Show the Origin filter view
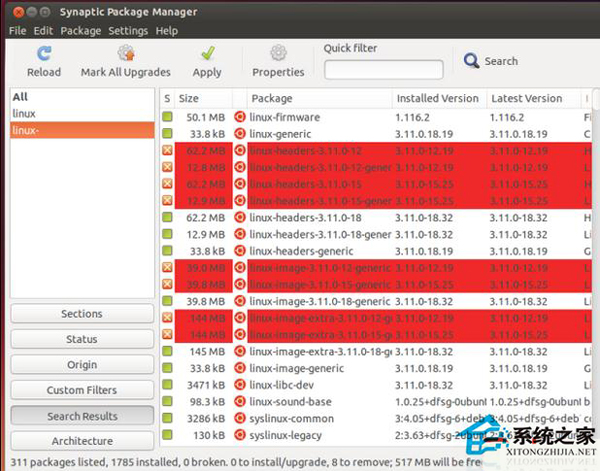 coord(82,365)
